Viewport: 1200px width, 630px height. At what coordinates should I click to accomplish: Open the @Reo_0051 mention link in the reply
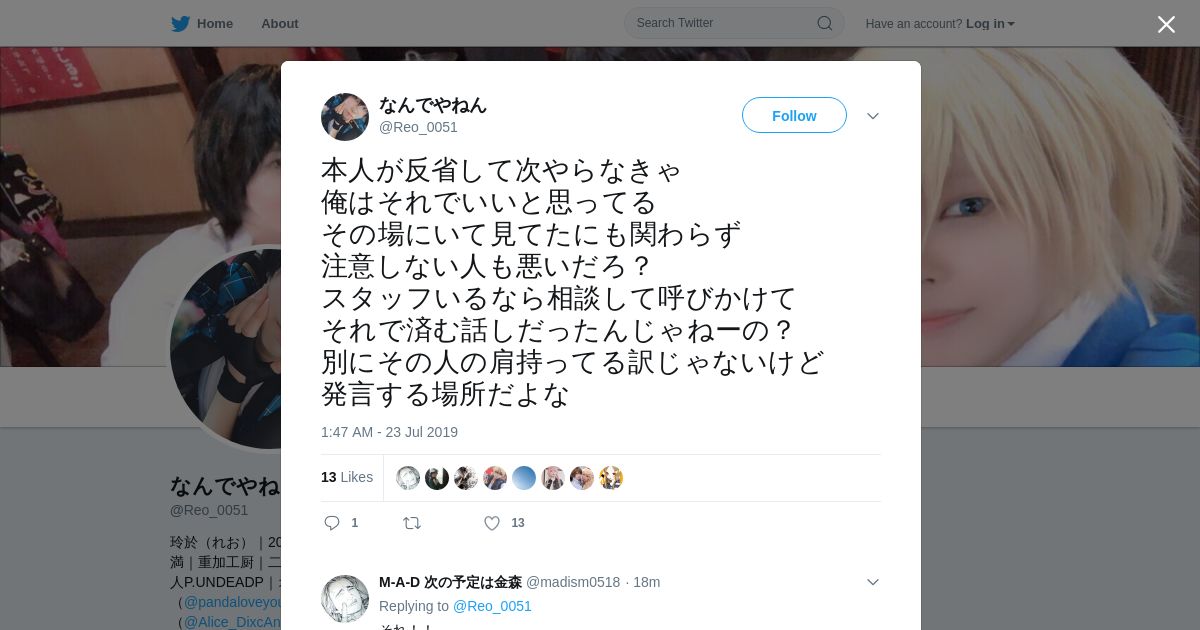click(492, 606)
